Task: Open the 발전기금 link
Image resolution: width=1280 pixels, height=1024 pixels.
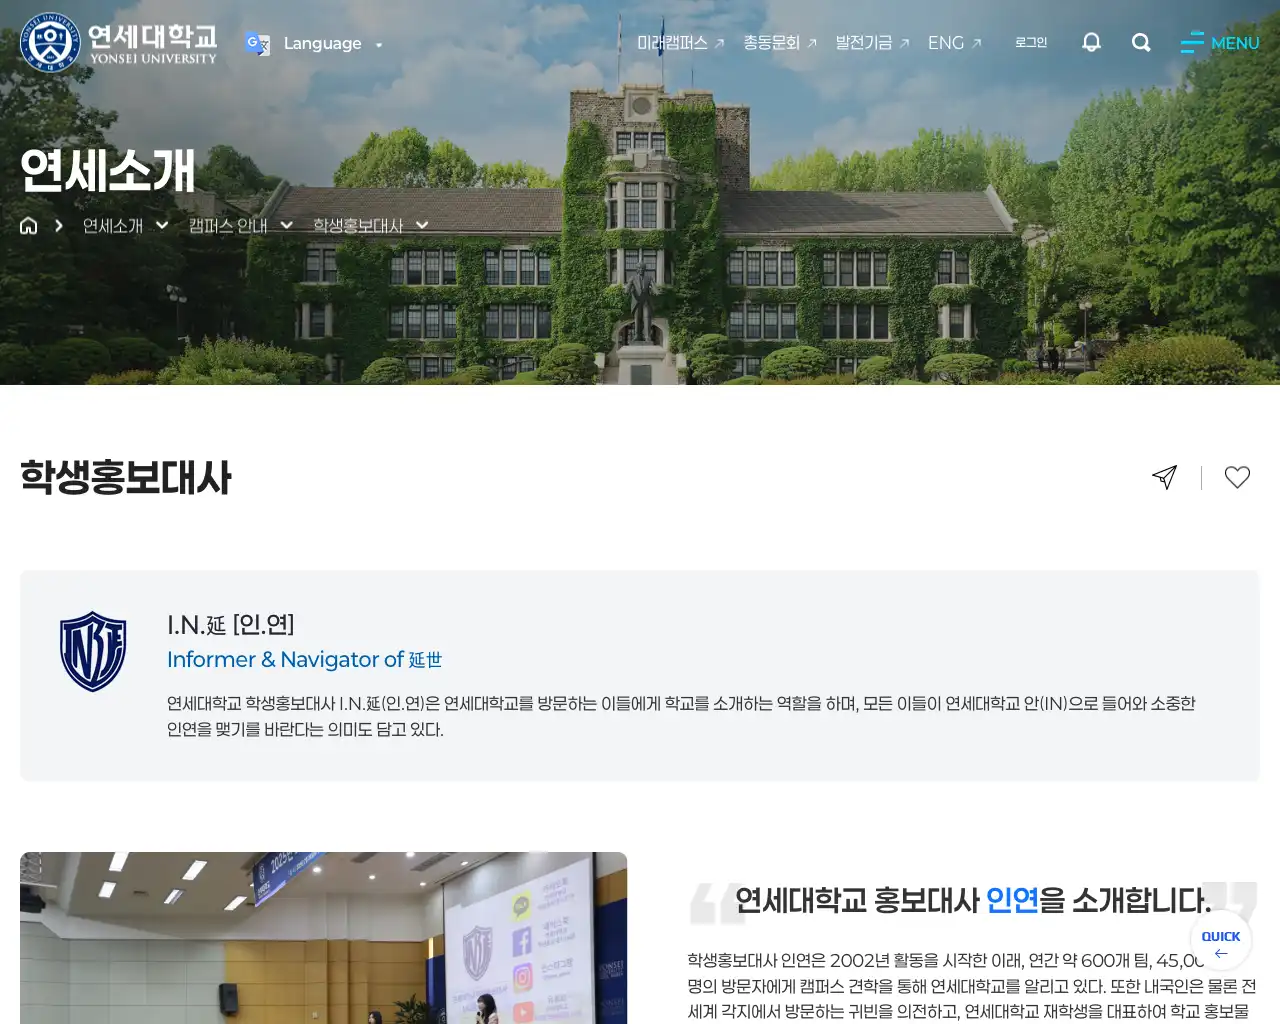Action: pos(872,43)
